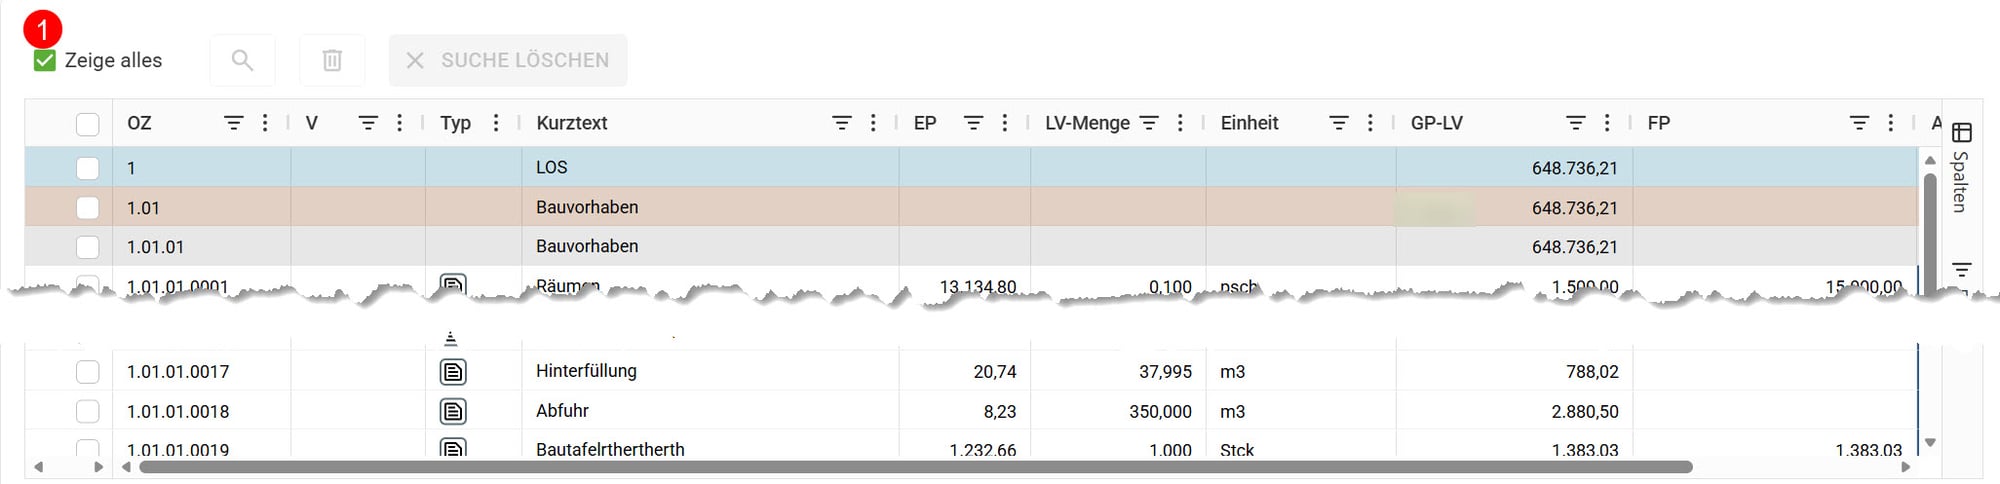The image size is (2000, 484).
Task: Open filter for OZ column
Action: (x=234, y=123)
